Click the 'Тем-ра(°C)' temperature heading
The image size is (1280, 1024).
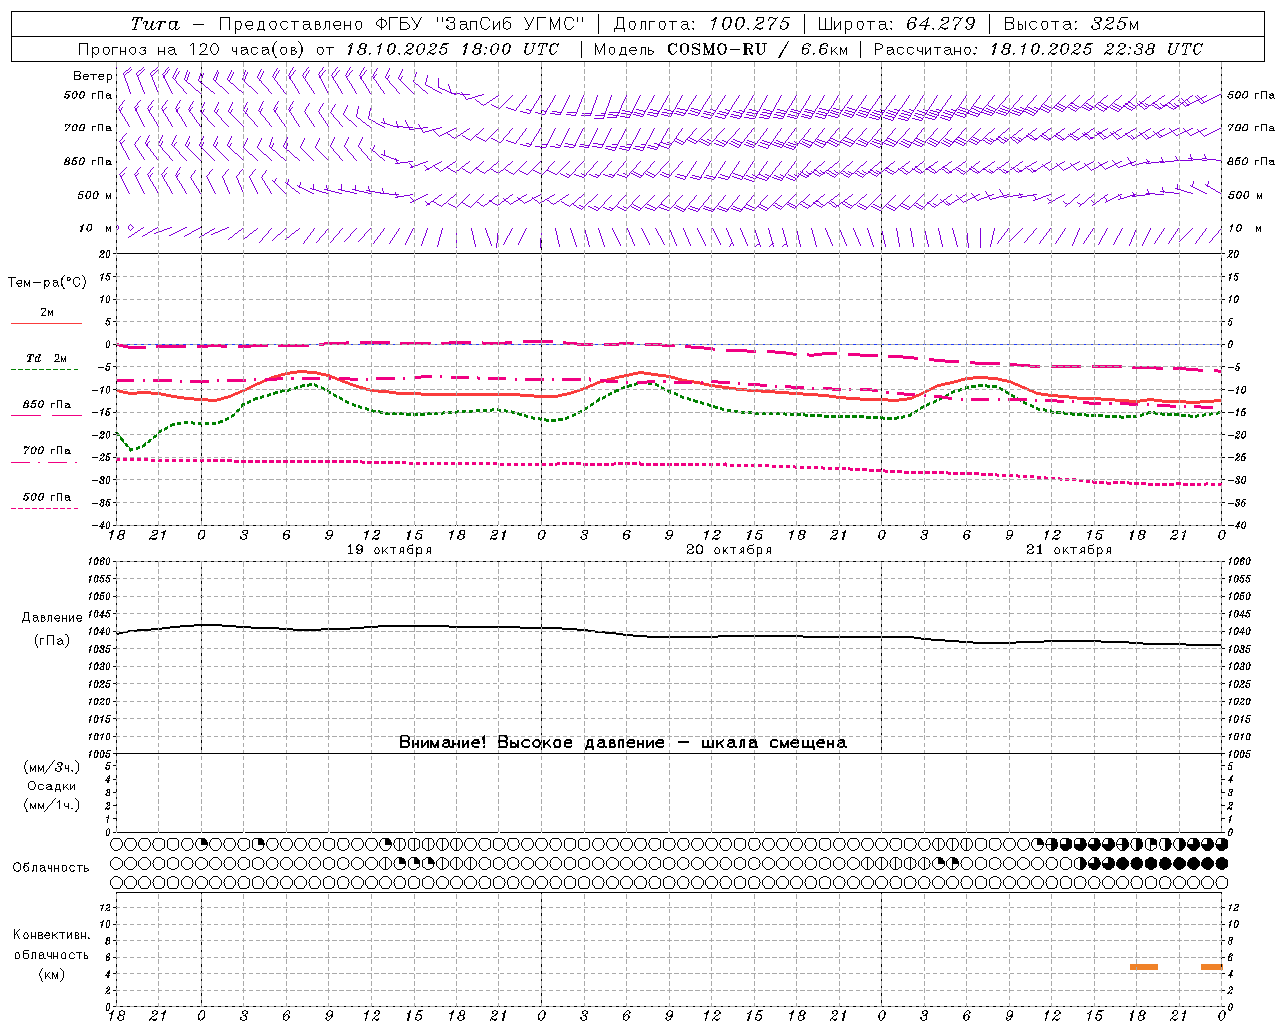coord(47,283)
